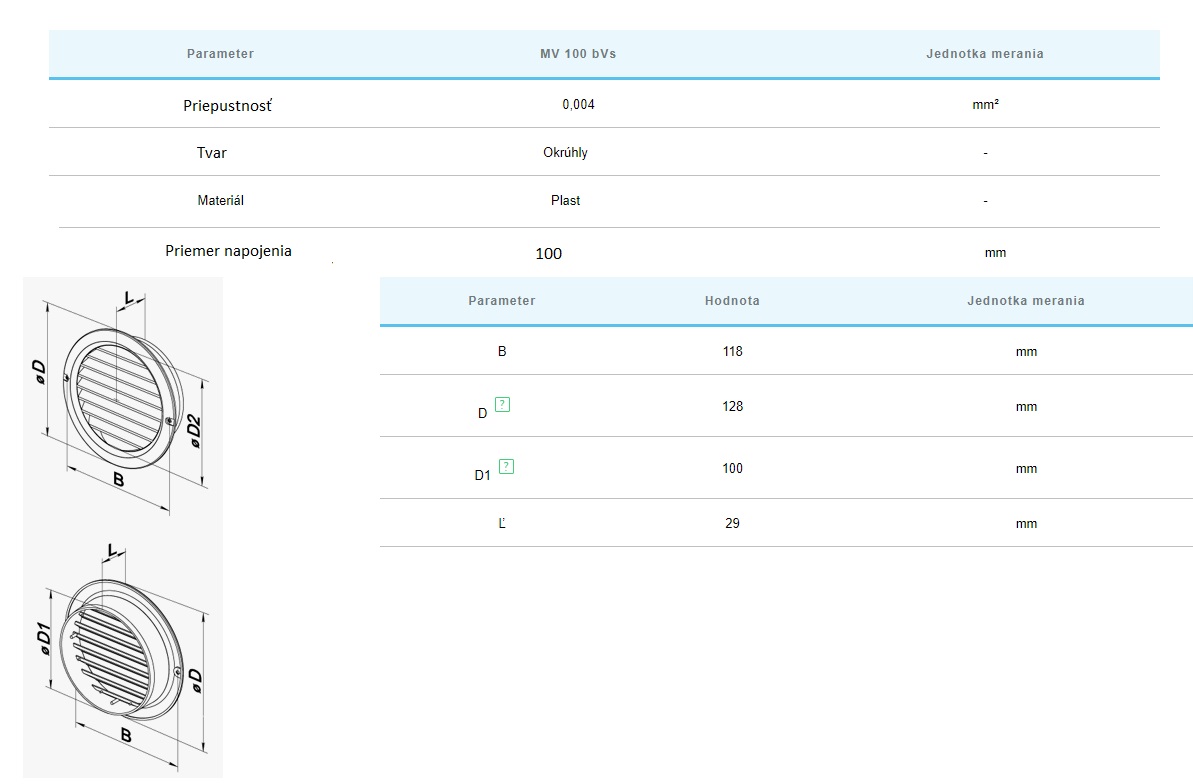Click the 'MV 100 bVs' column header
Viewport: 1193px width, 784px height.
[x=577, y=54]
